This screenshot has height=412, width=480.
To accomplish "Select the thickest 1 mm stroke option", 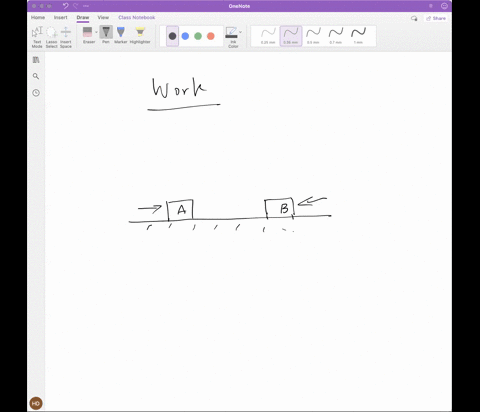I will [358, 36].
